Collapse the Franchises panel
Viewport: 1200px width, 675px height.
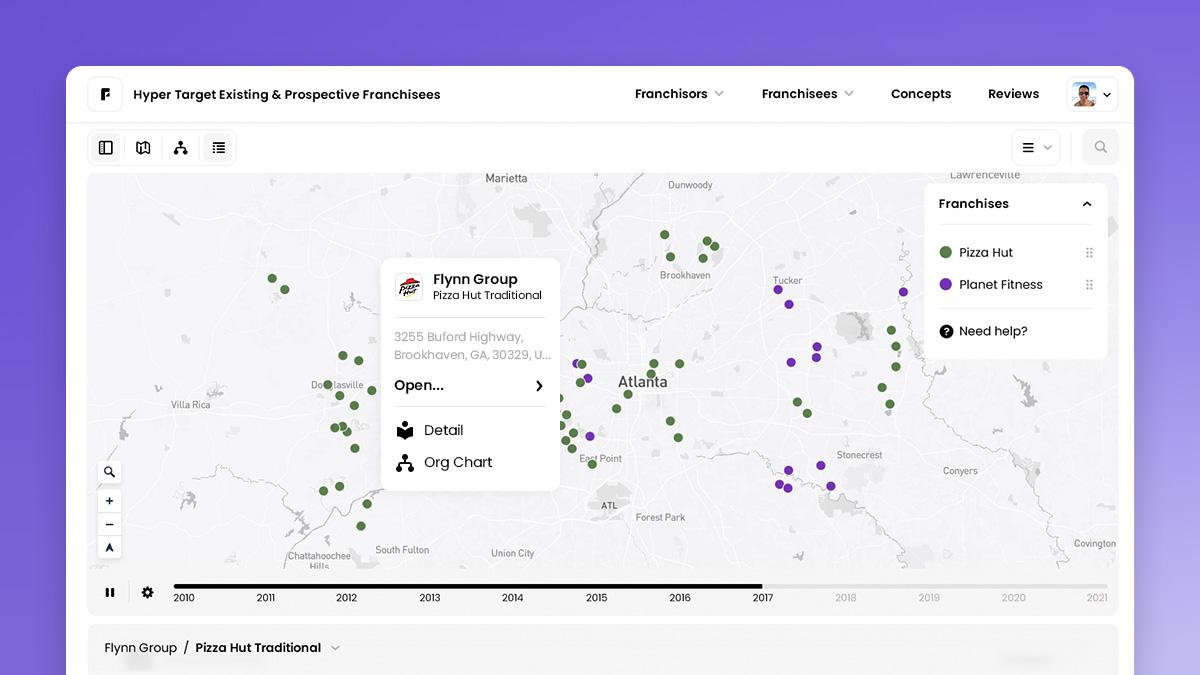(x=1086, y=203)
